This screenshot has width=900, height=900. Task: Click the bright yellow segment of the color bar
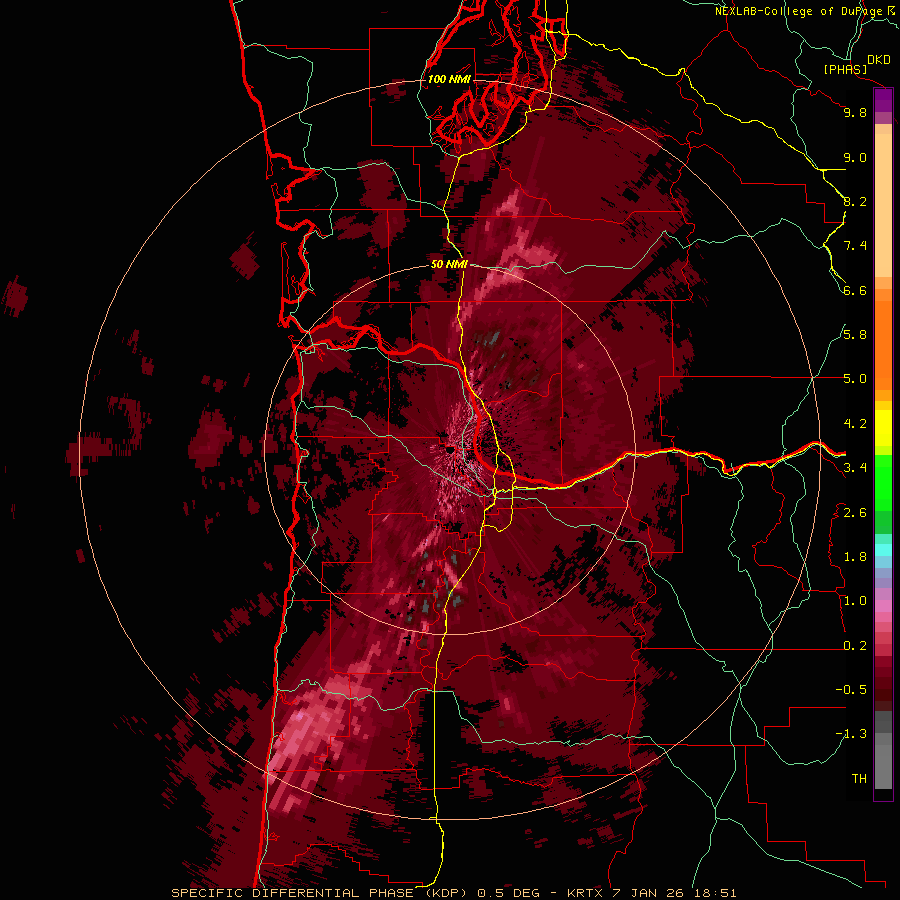point(883,428)
